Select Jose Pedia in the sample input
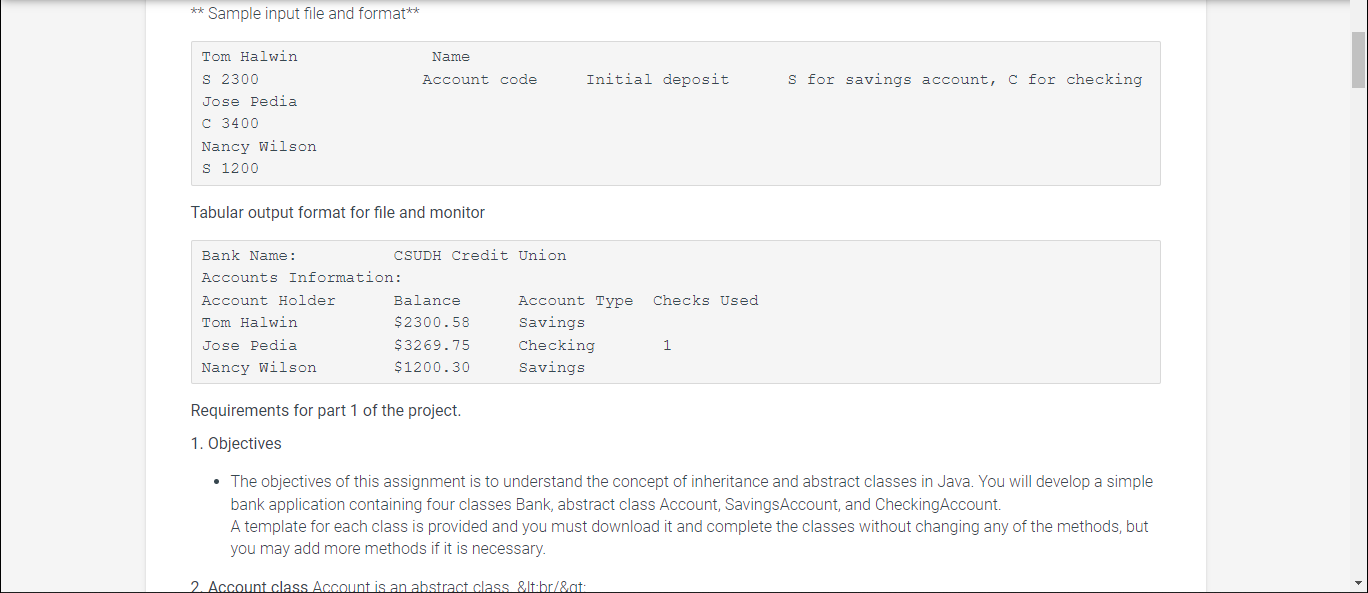The height and width of the screenshot is (593, 1368). (249, 101)
